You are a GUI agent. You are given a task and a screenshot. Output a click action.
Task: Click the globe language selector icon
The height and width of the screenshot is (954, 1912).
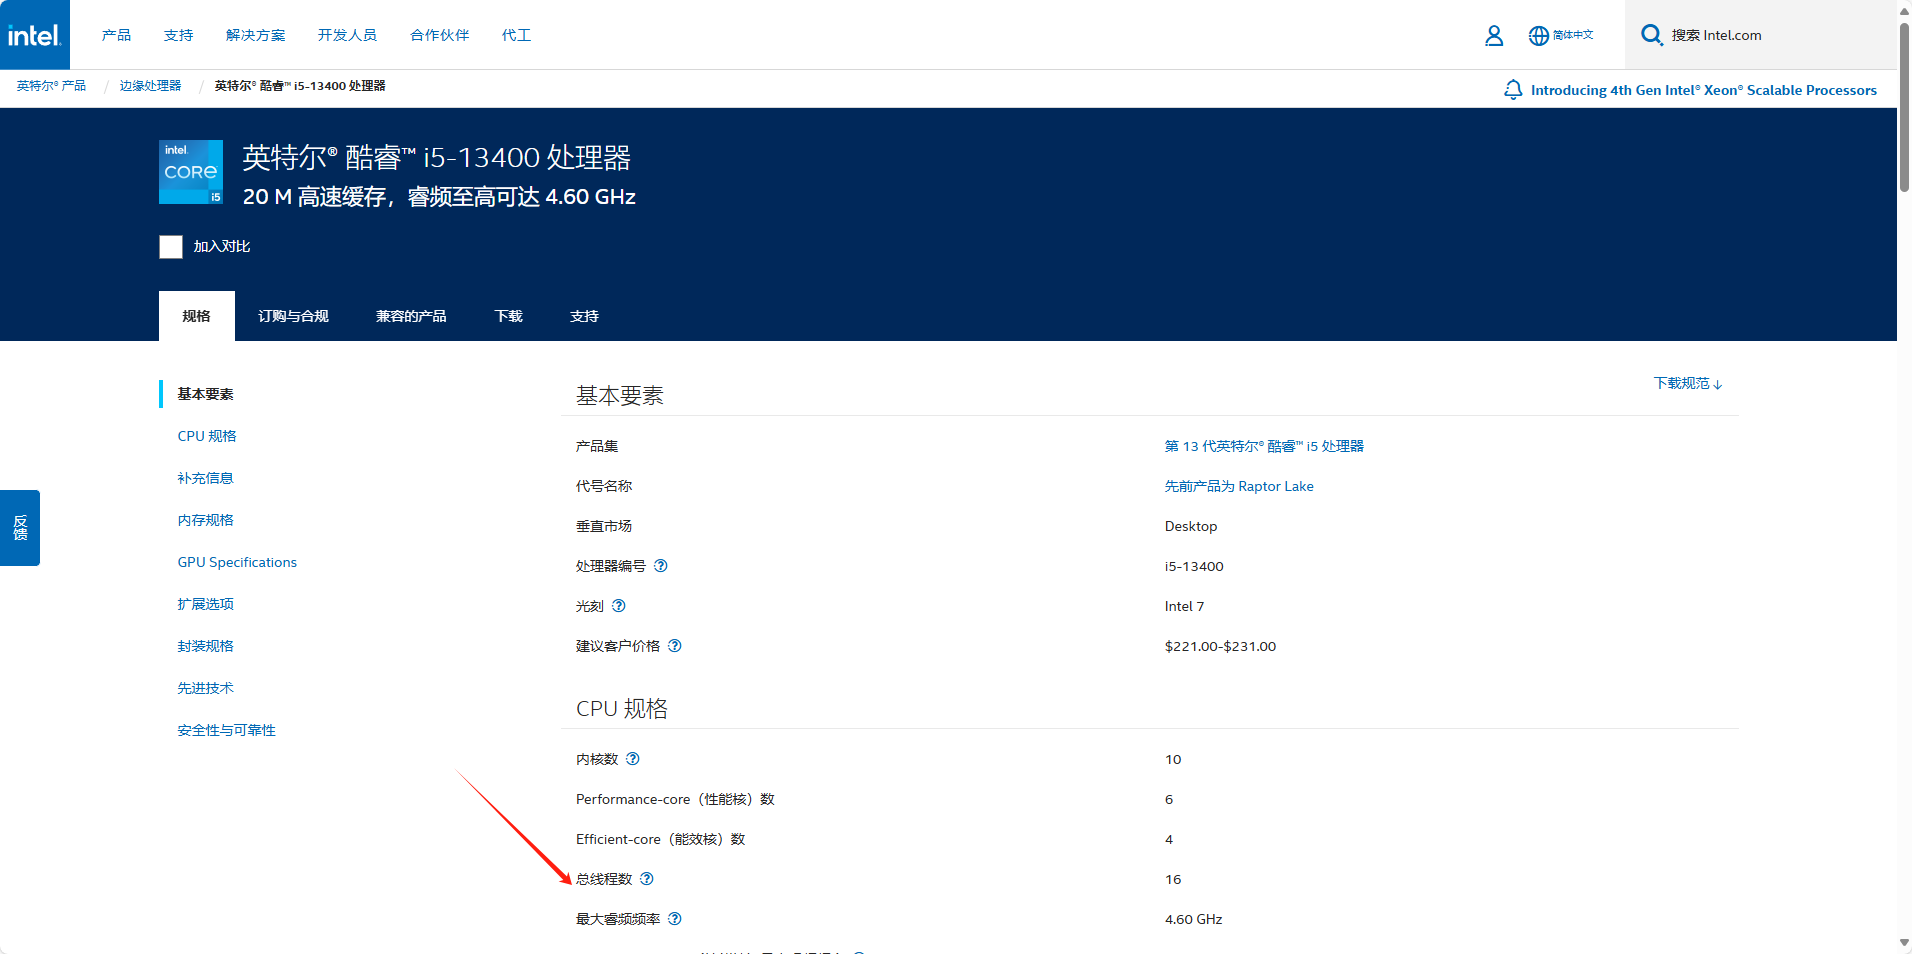[1538, 36]
